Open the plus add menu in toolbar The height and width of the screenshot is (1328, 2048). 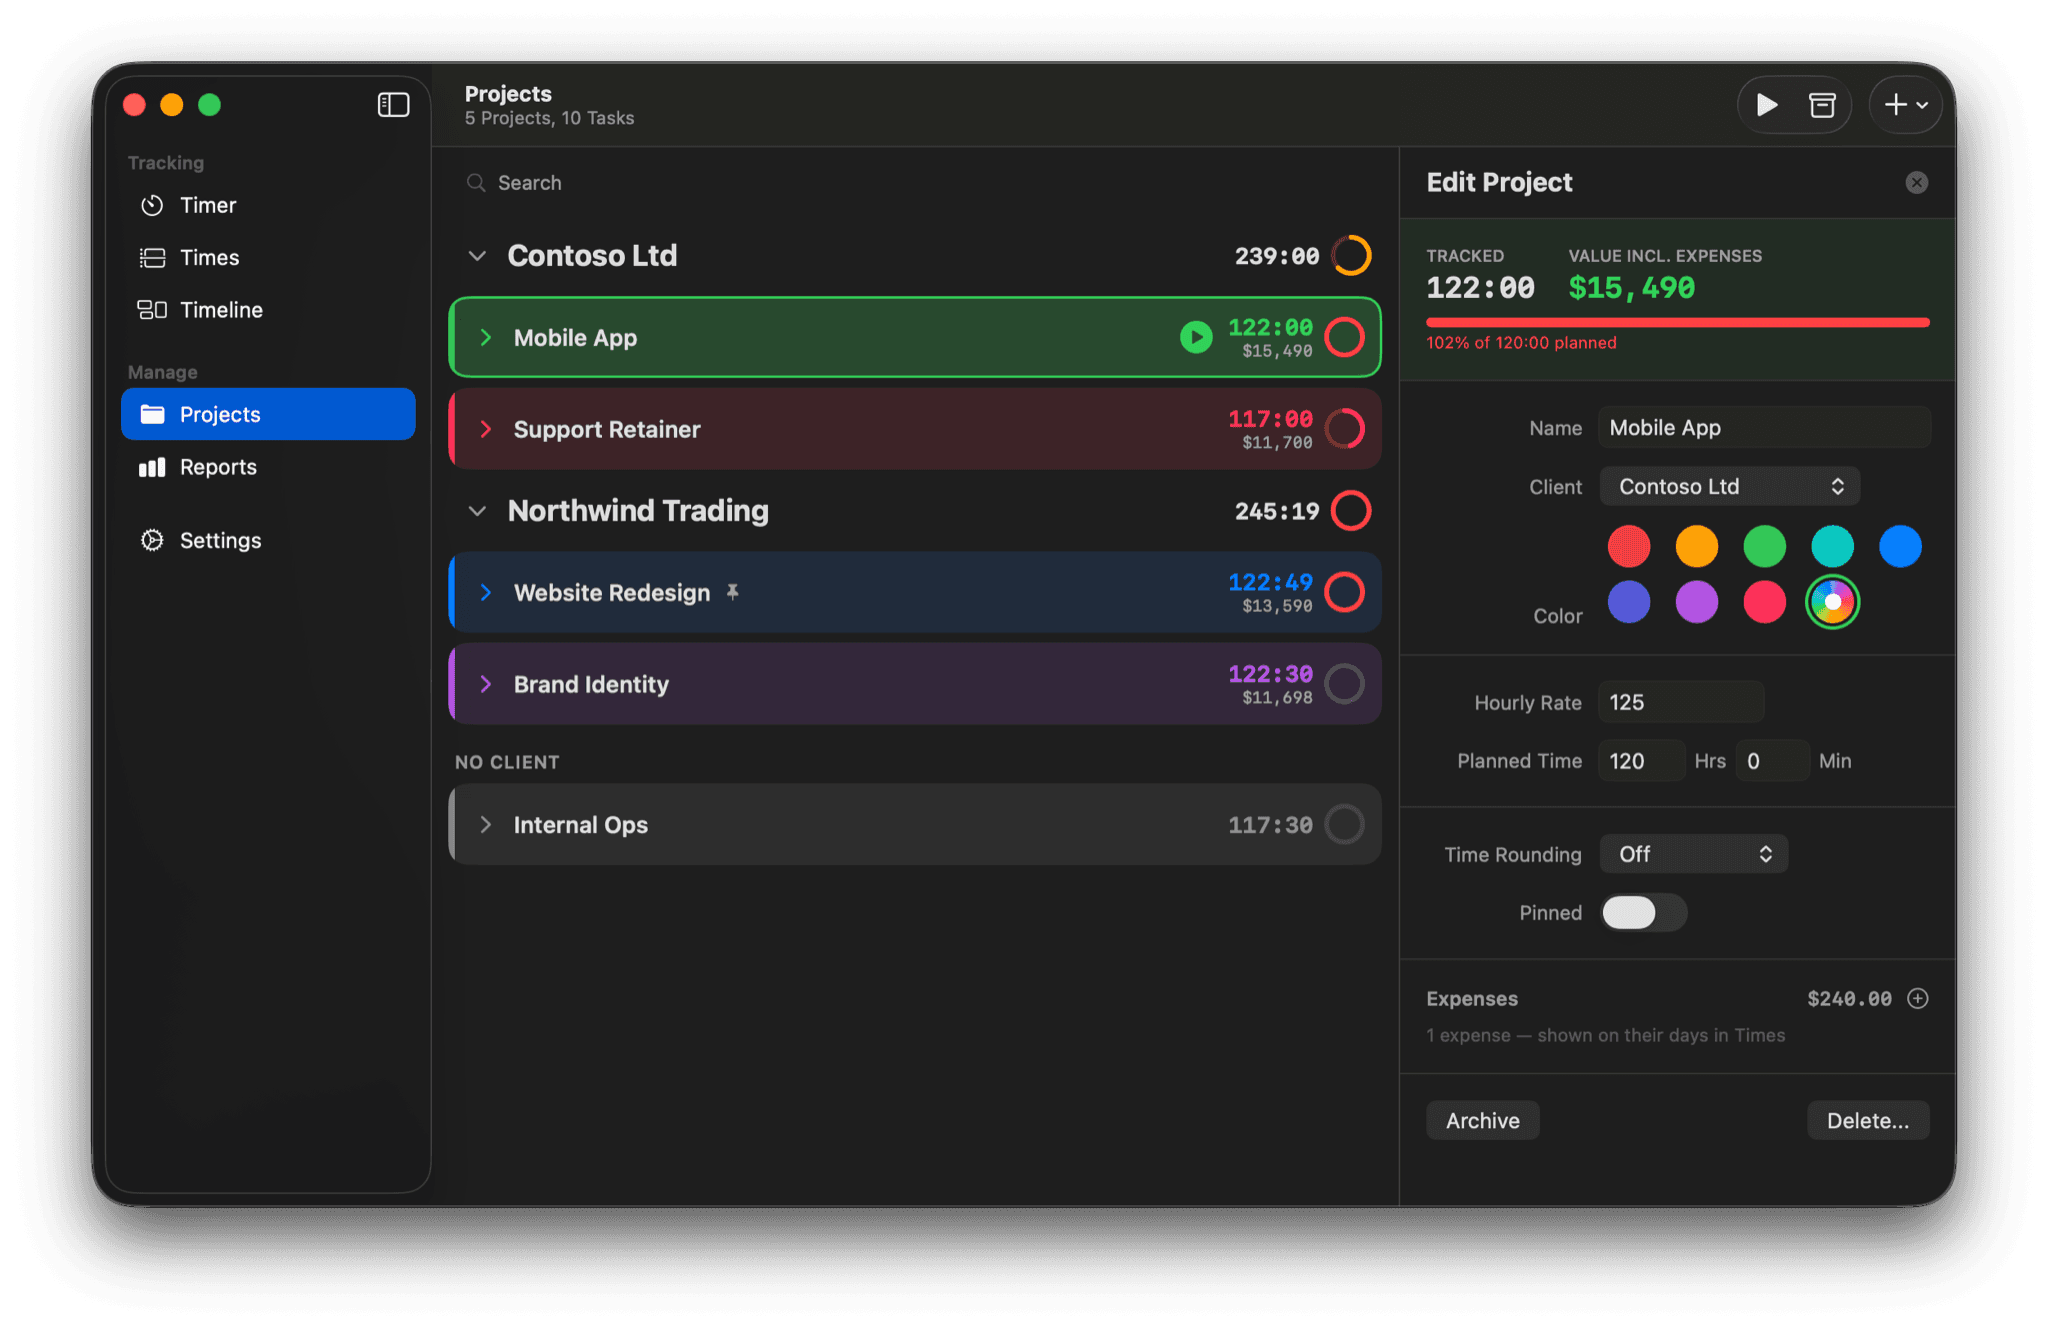[1906, 105]
